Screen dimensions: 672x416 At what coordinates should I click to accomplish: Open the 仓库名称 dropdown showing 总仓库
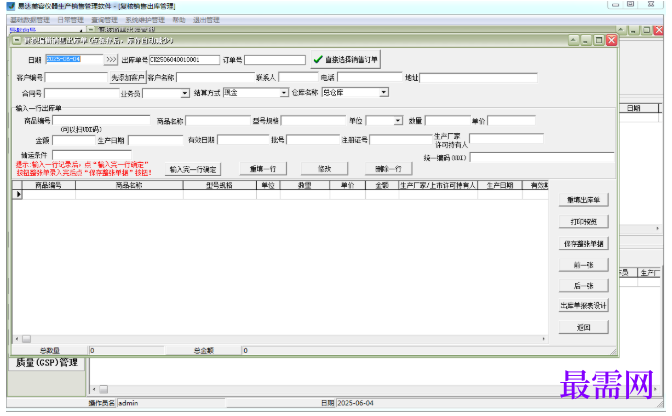point(384,92)
